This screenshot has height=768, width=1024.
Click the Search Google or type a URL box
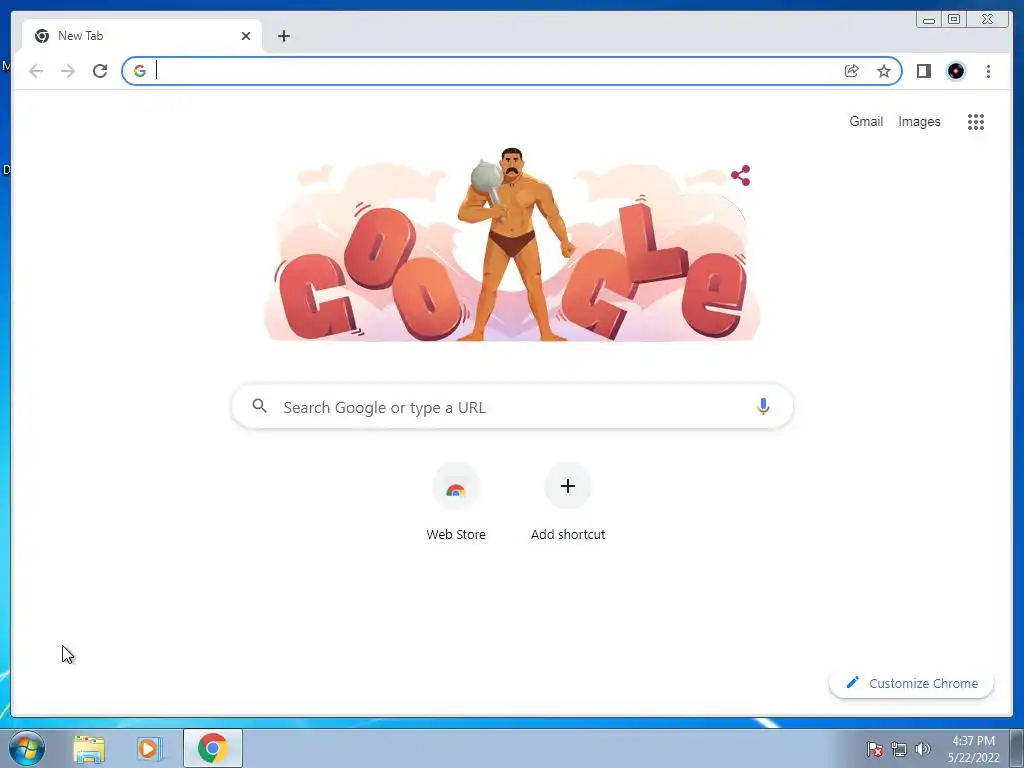pos(512,406)
